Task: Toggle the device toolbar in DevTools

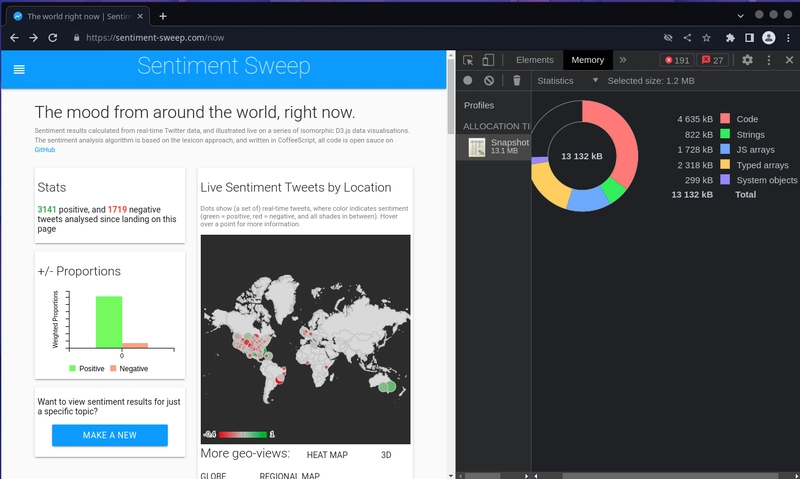Action: click(x=488, y=60)
